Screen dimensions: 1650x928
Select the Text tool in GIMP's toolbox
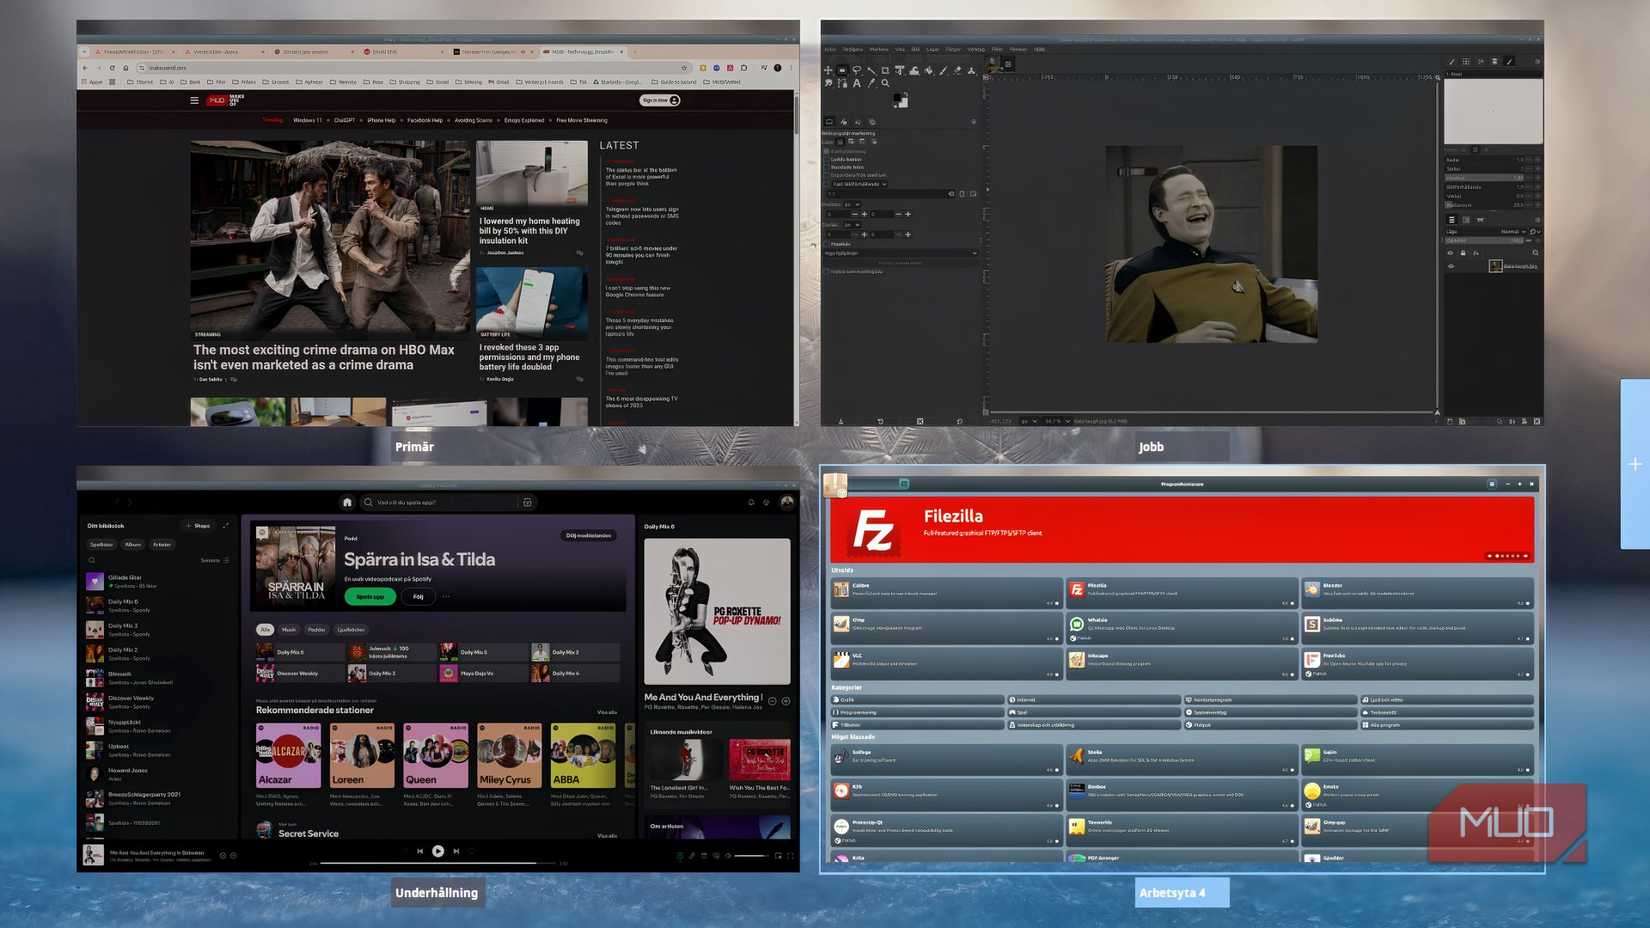[x=857, y=83]
